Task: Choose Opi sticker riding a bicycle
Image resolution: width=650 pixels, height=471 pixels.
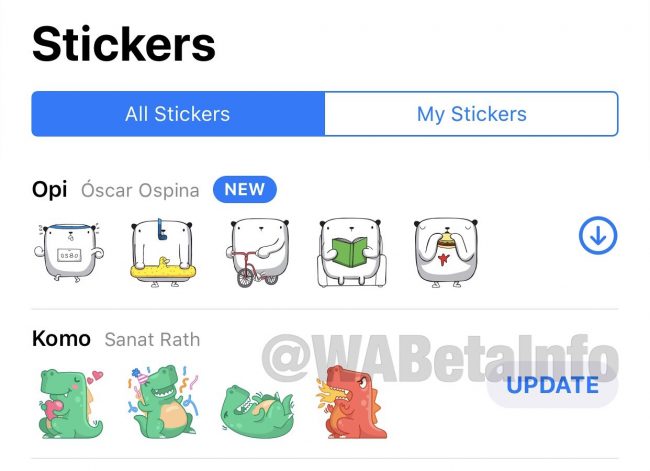Action: coord(259,252)
